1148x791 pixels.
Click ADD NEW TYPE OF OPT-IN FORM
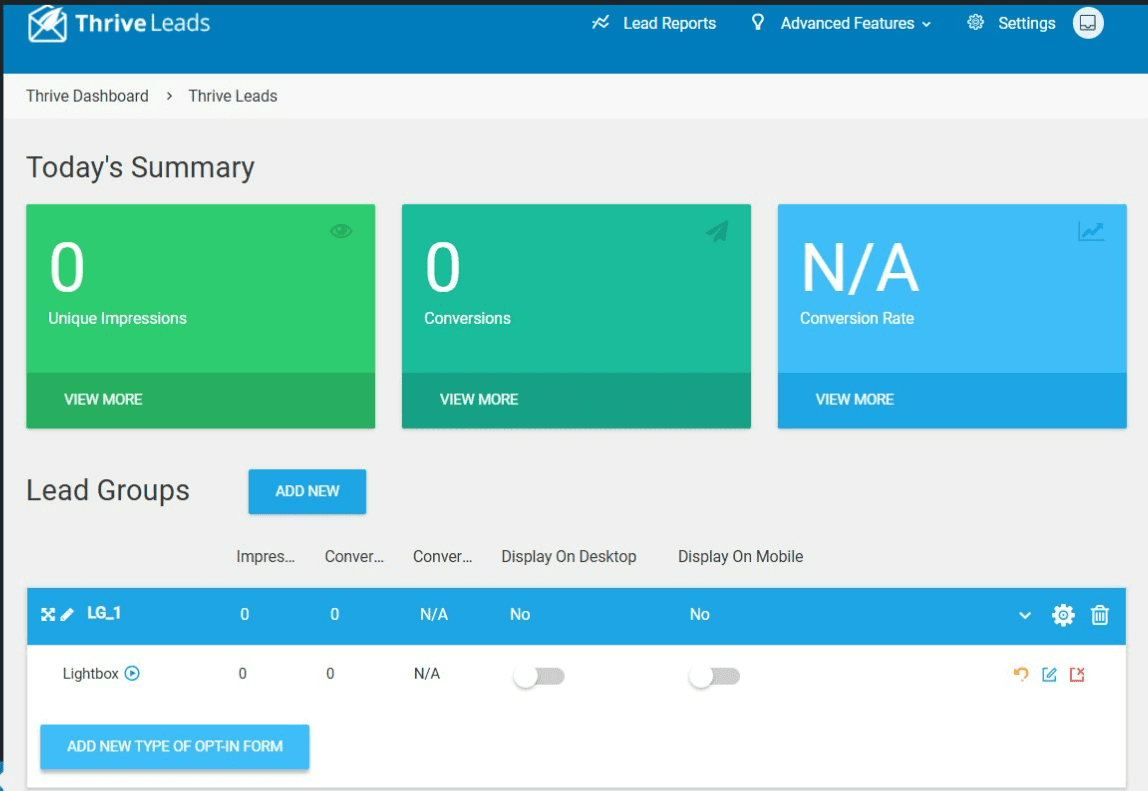pos(175,746)
